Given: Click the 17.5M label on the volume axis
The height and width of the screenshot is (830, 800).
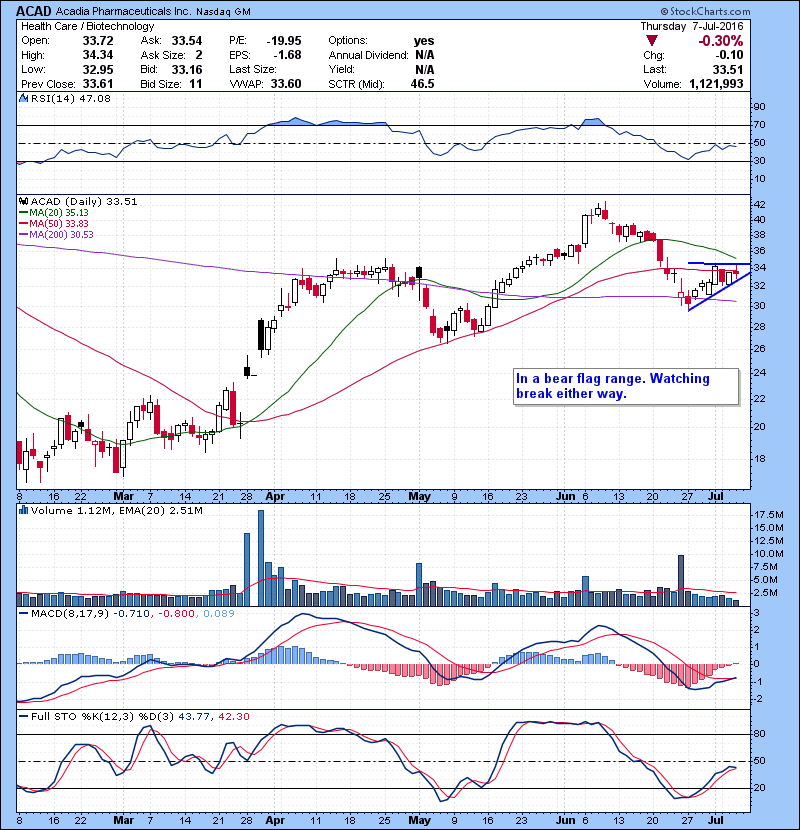Looking at the screenshot, I should 769,515.
